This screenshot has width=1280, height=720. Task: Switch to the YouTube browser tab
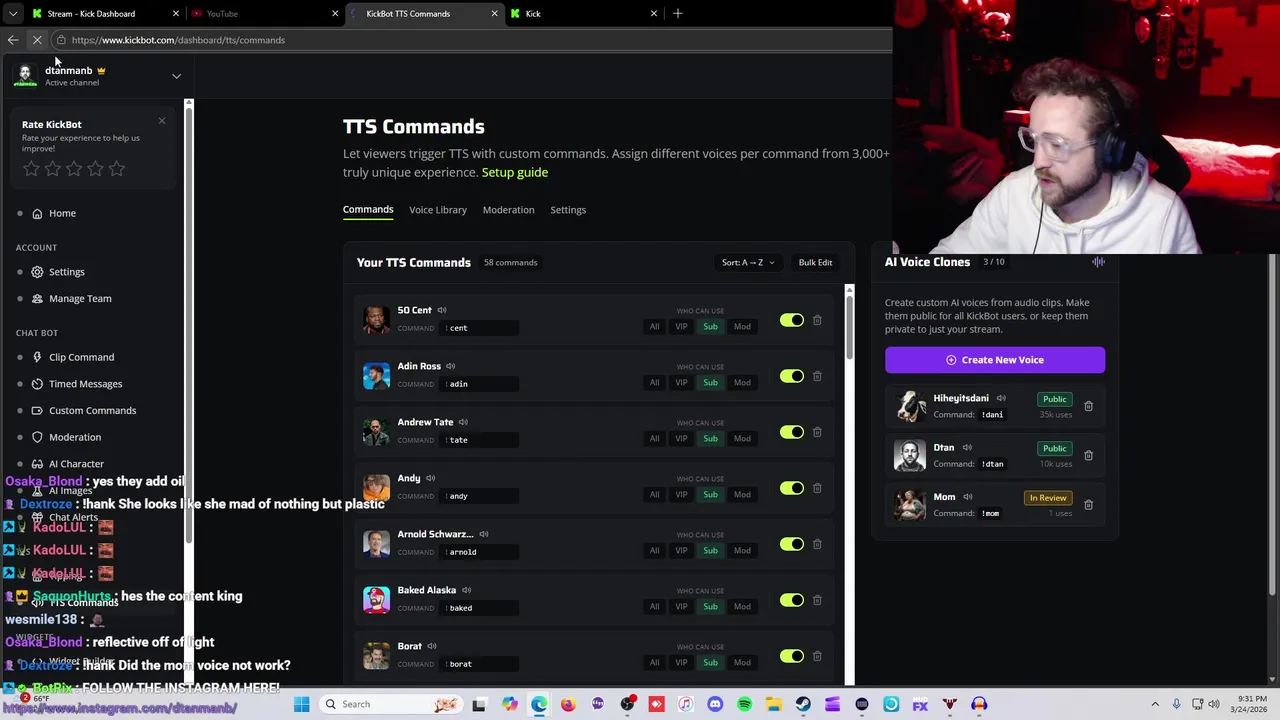tap(265, 13)
